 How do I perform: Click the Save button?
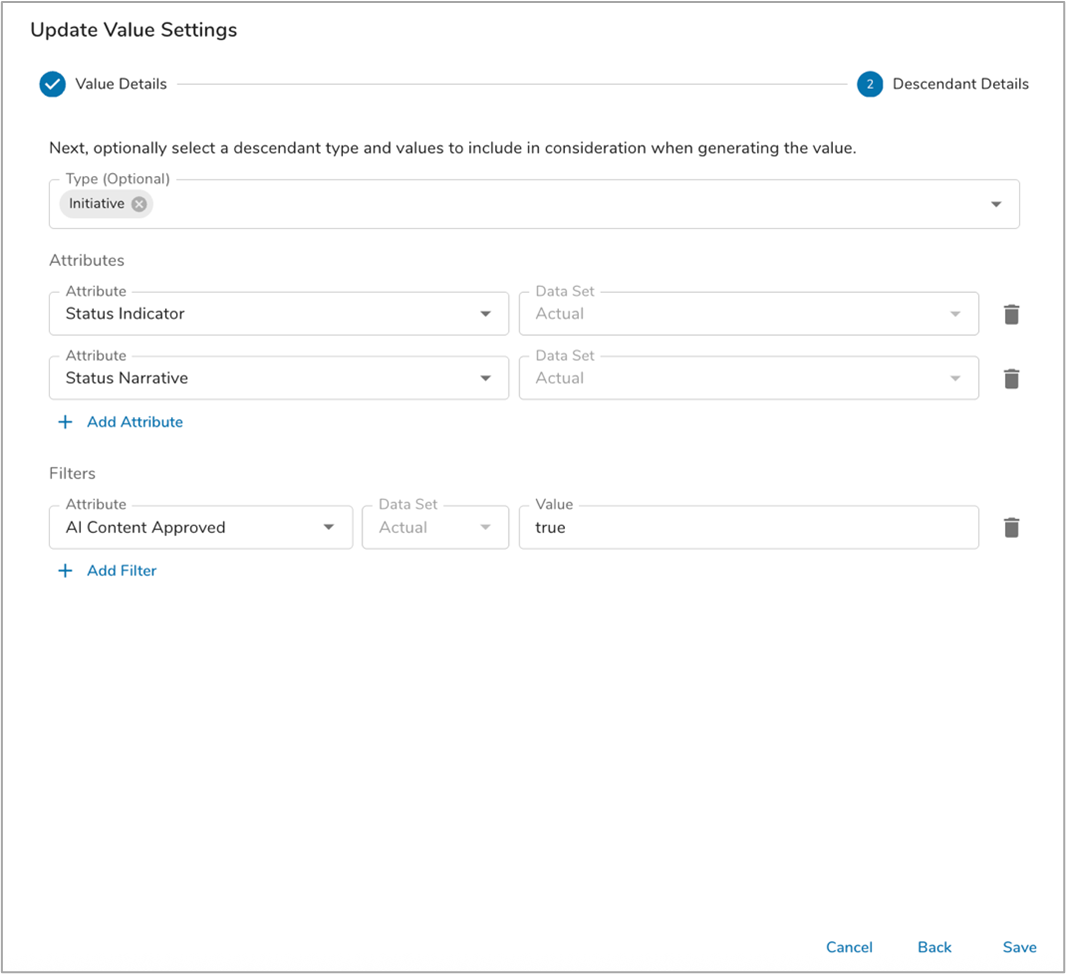click(1019, 947)
